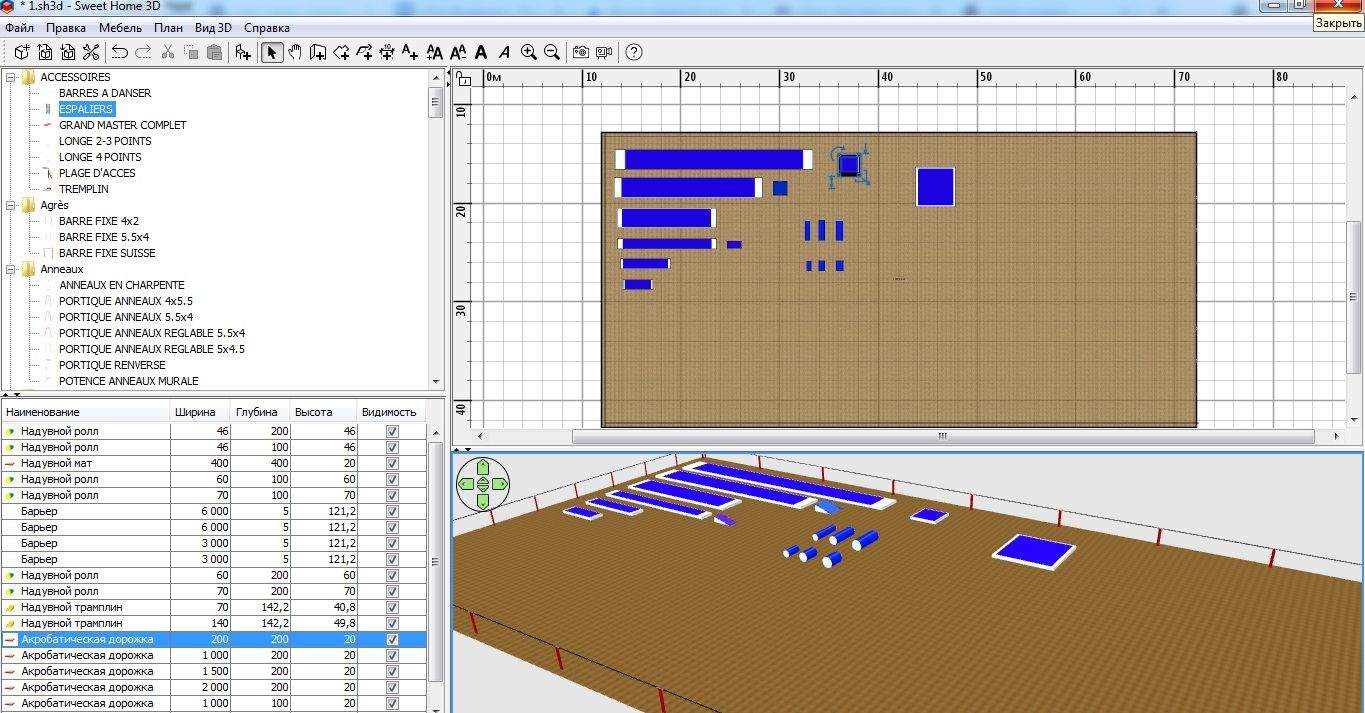Uncheck visibility for Надувной мат

pos(392,464)
